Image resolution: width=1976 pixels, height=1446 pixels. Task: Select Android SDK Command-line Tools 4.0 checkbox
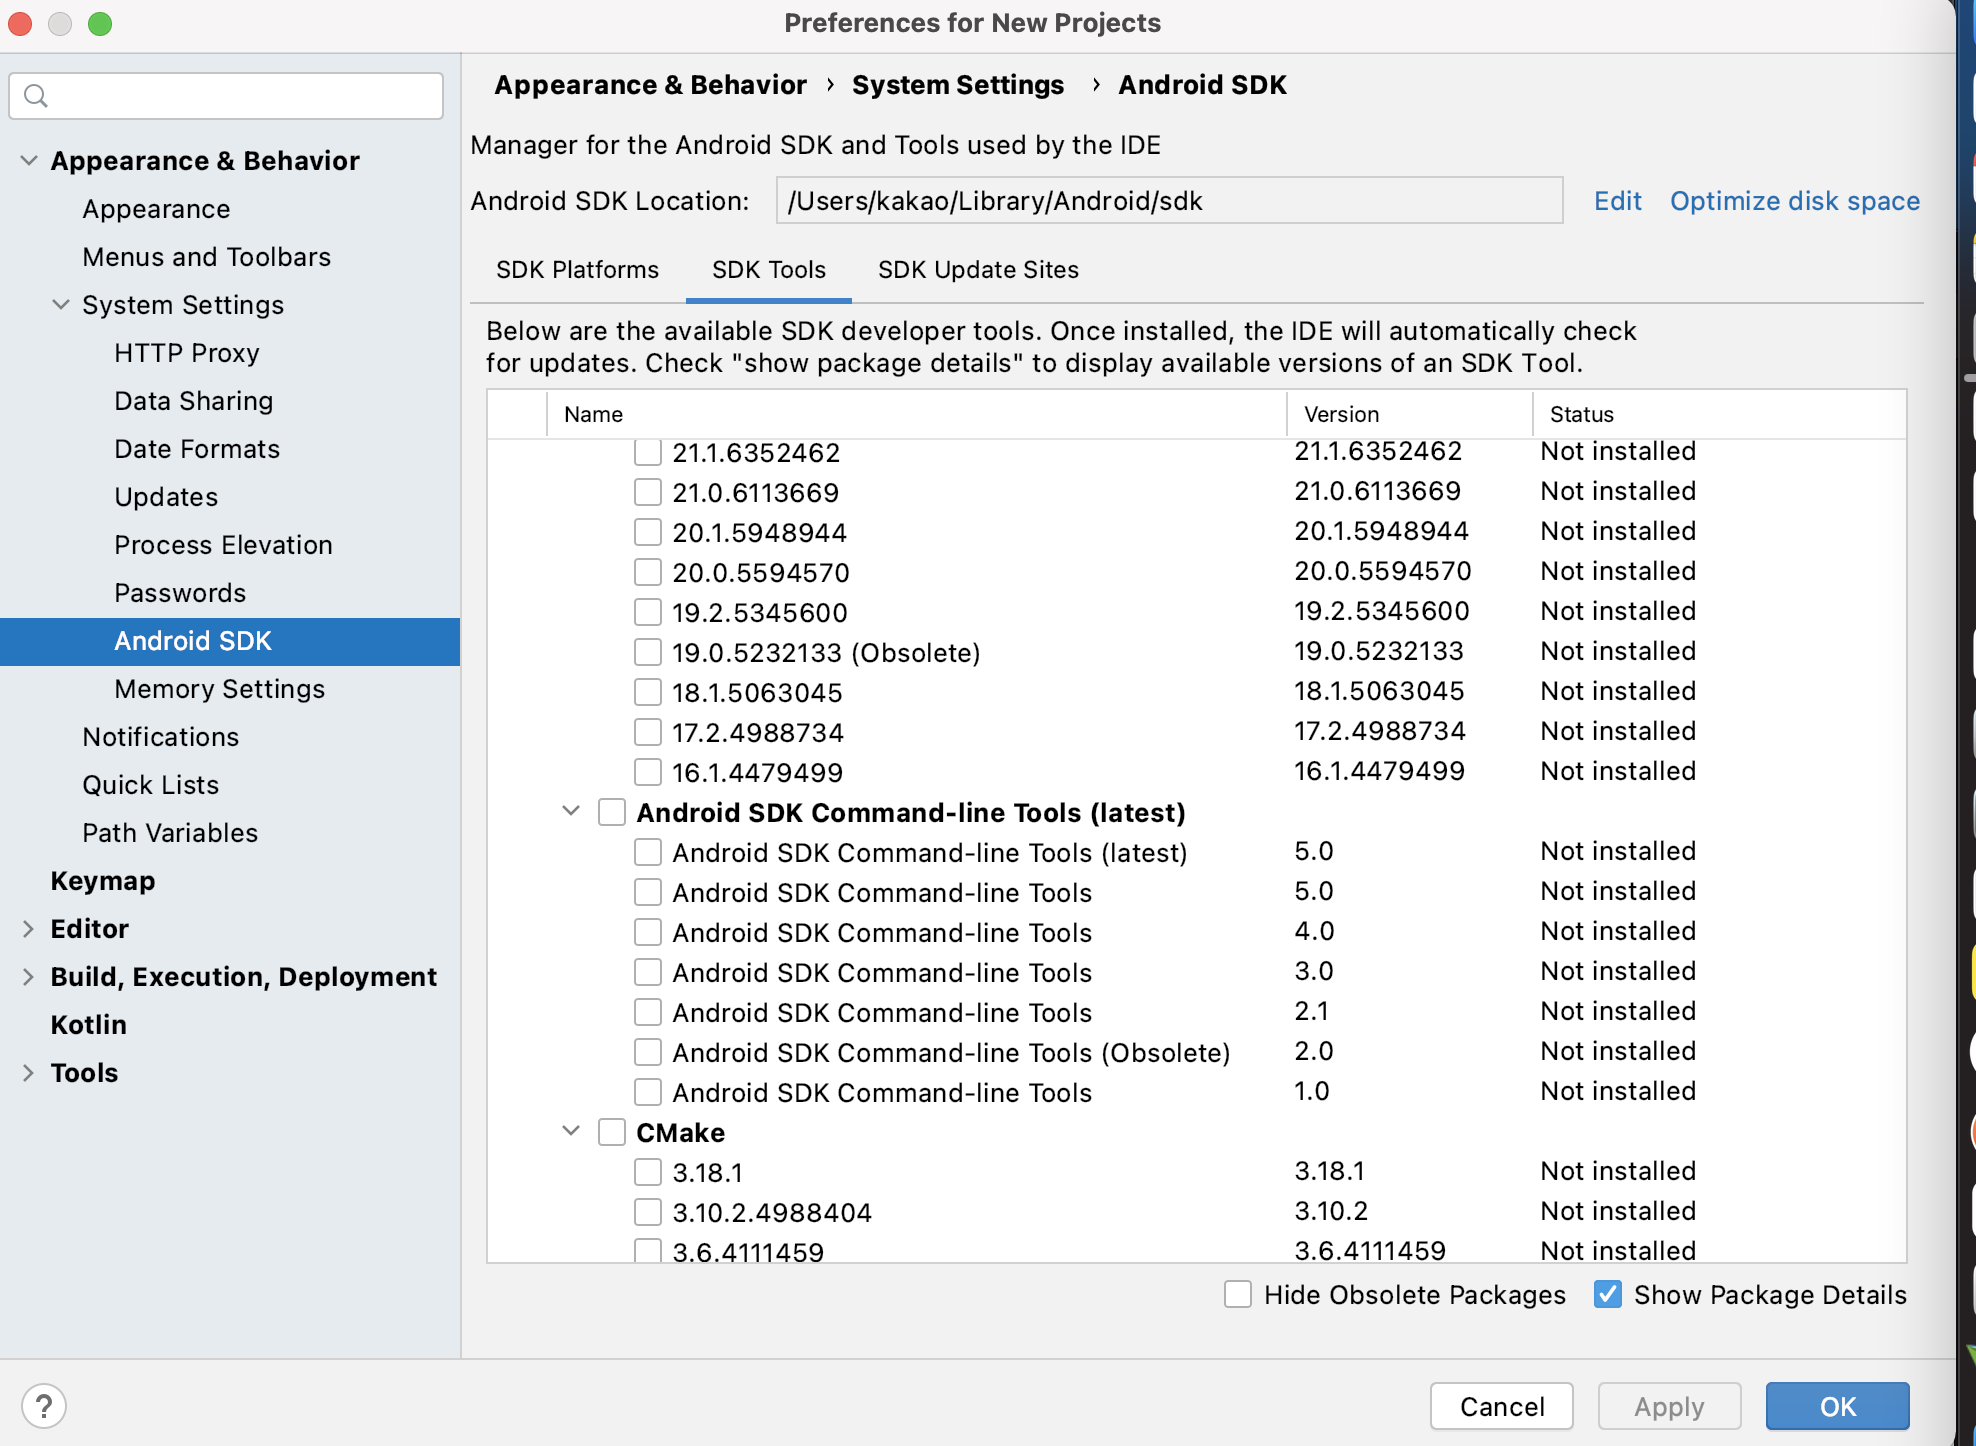648,932
